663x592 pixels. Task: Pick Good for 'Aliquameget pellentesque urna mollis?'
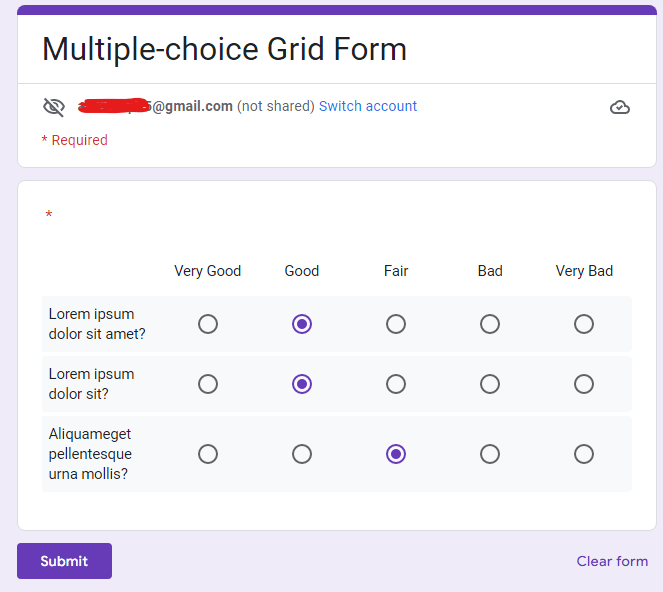click(x=301, y=454)
